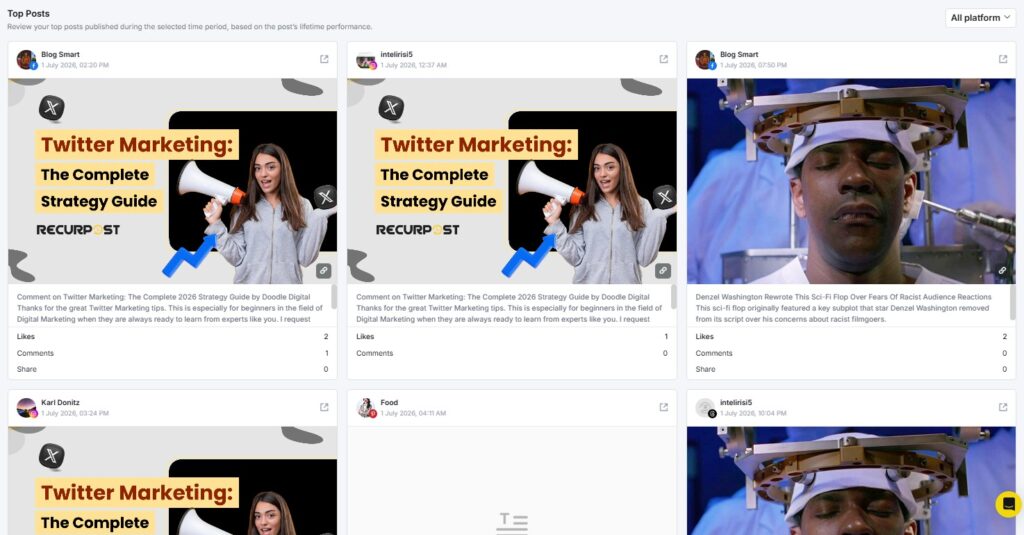Click Comments row in Denzel Washington post

[x=851, y=353]
